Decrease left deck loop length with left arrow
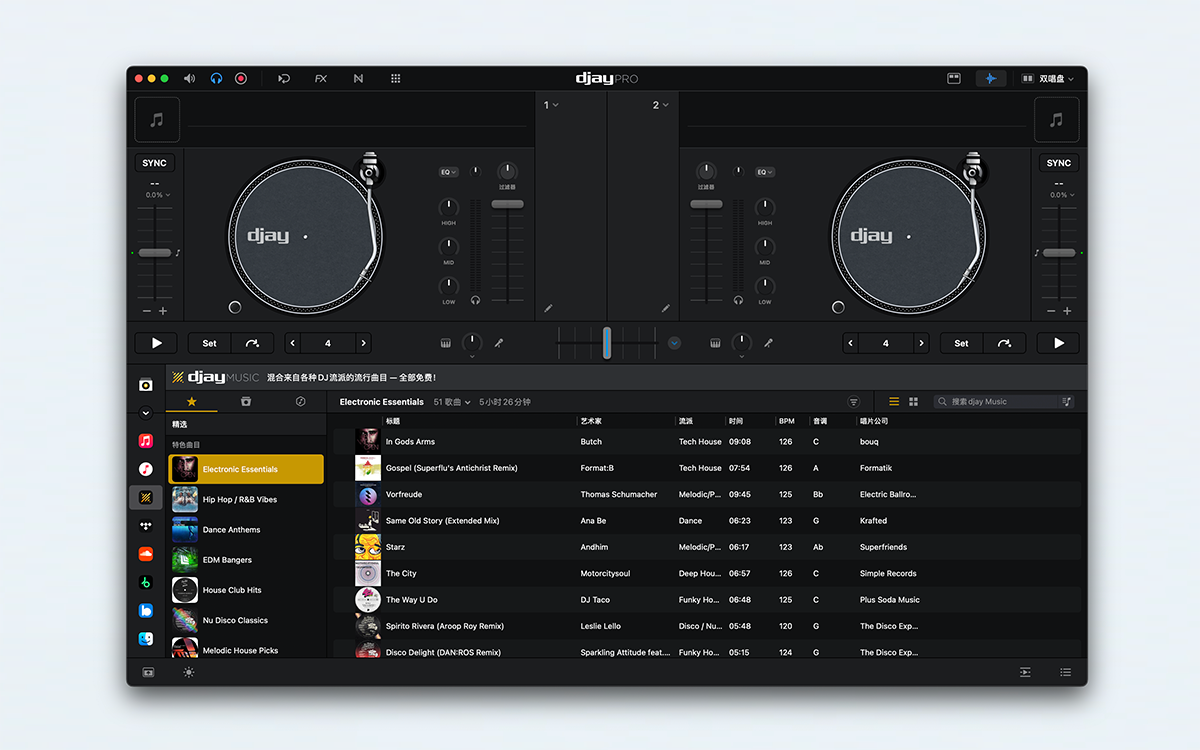The image size is (1200, 750). 293,343
